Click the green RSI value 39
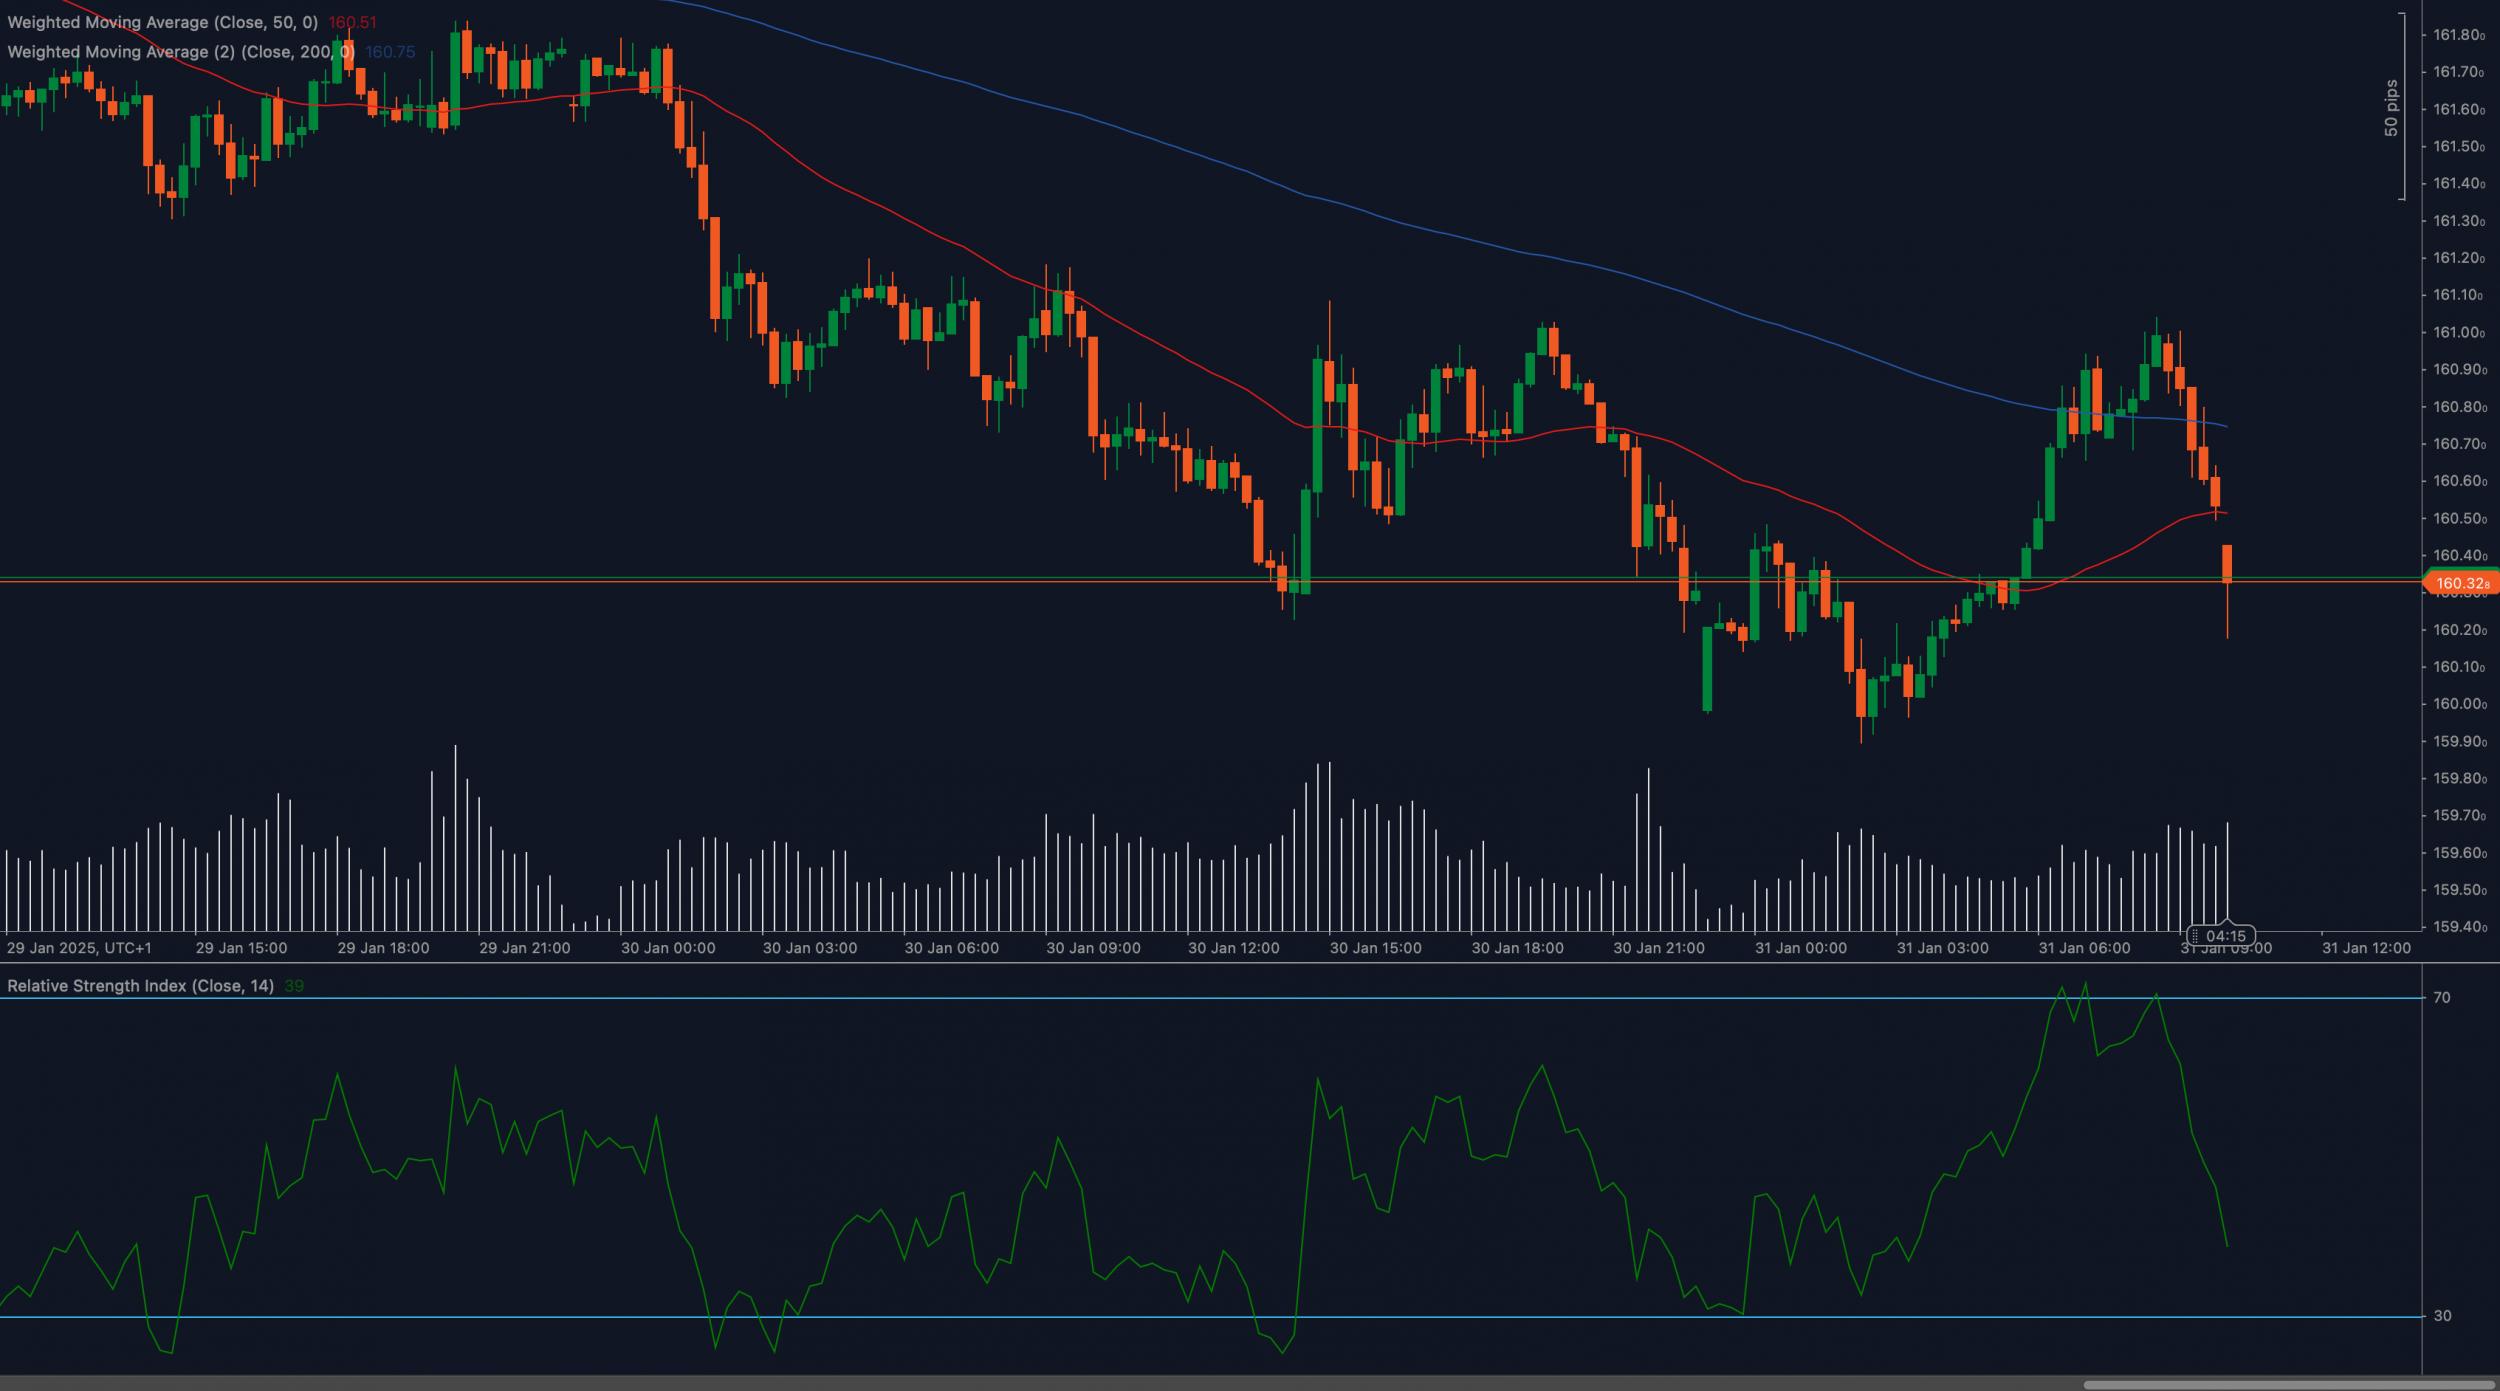This screenshot has width=2500, height=1391. click(293, 986)
